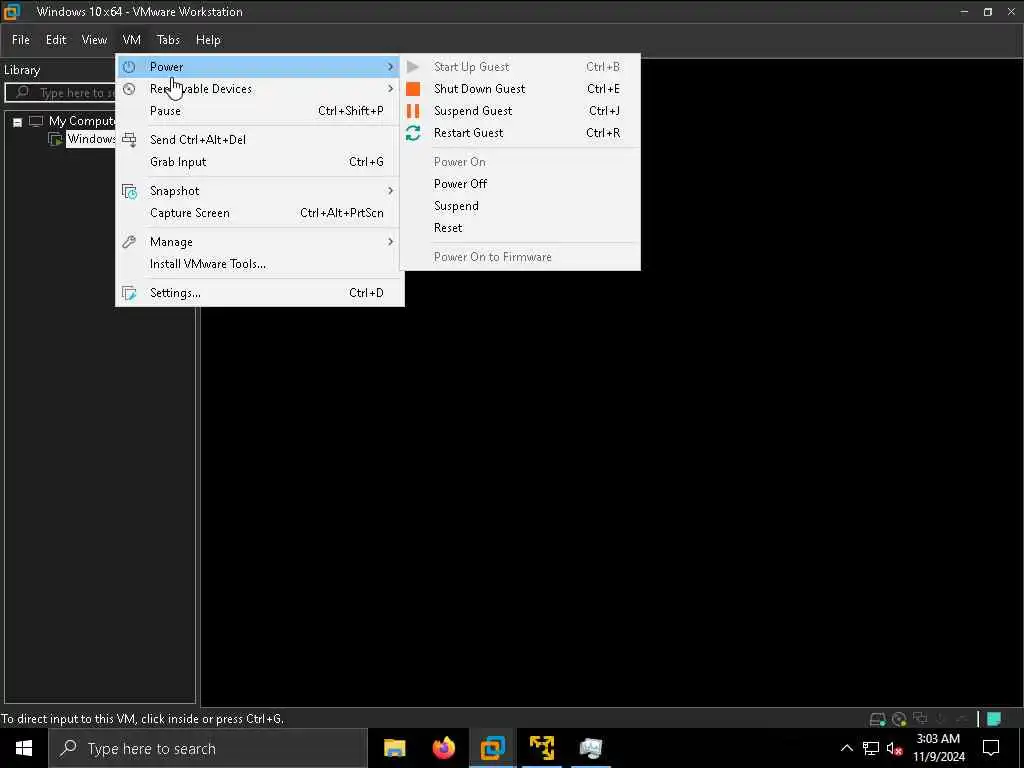The height and width of the screenshot is (768, 1024).
Task: Select Suspend in the Power submenu
Action: point(520,206)
